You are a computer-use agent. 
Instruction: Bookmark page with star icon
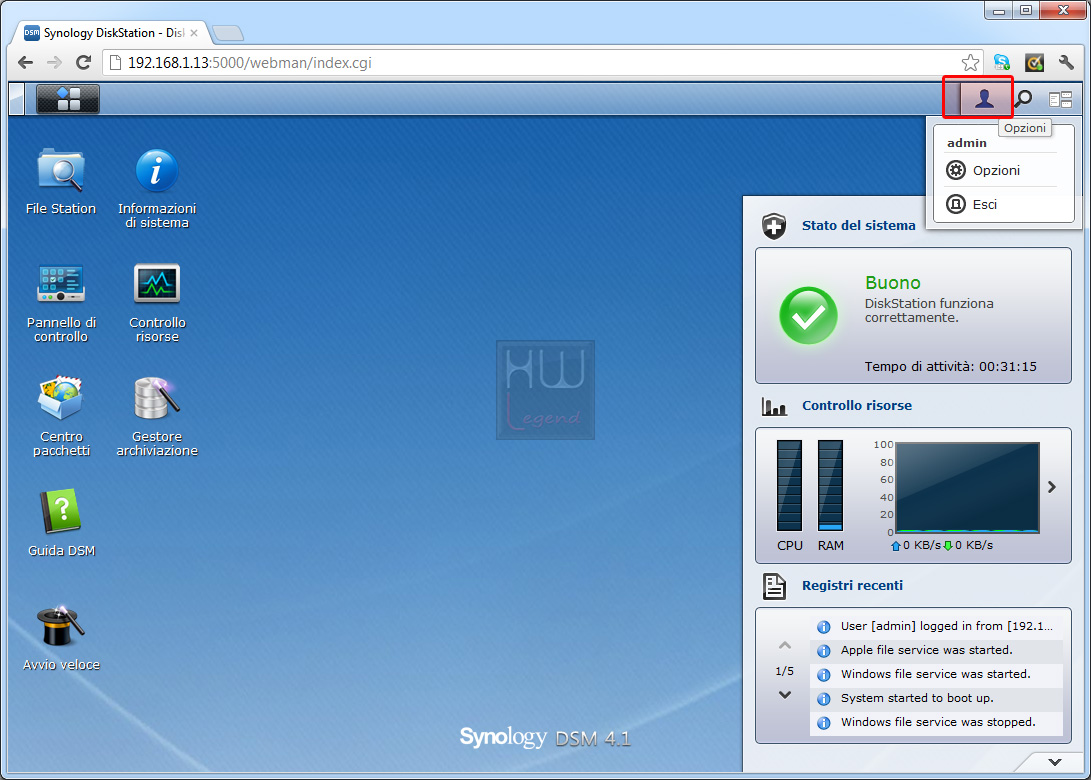pyautogui.click(x=970, y=63)
